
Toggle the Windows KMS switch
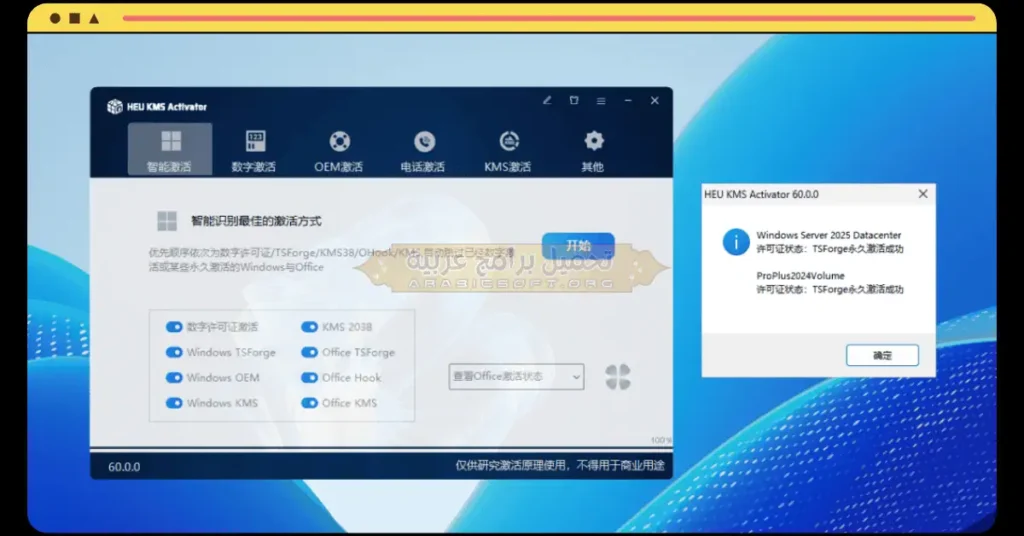[174, 403]
